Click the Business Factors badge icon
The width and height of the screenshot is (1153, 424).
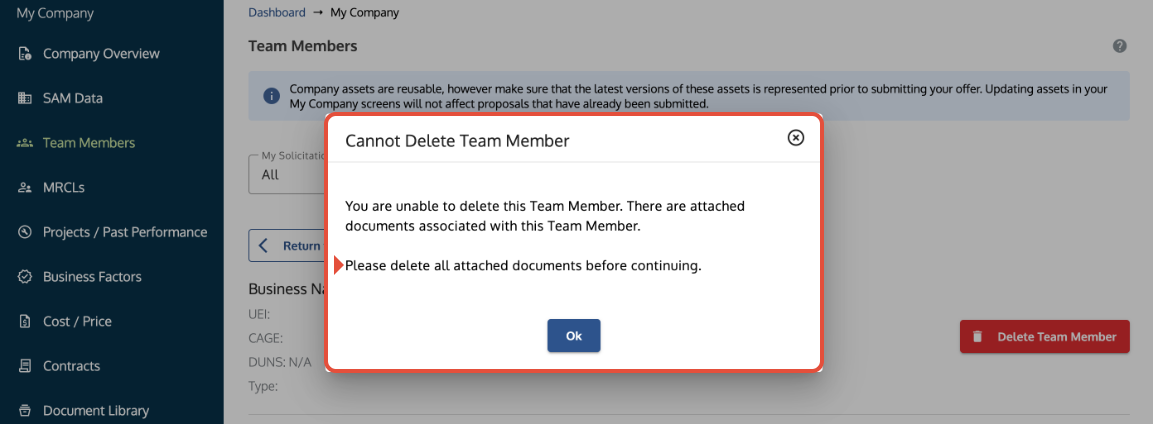[24, 277]
